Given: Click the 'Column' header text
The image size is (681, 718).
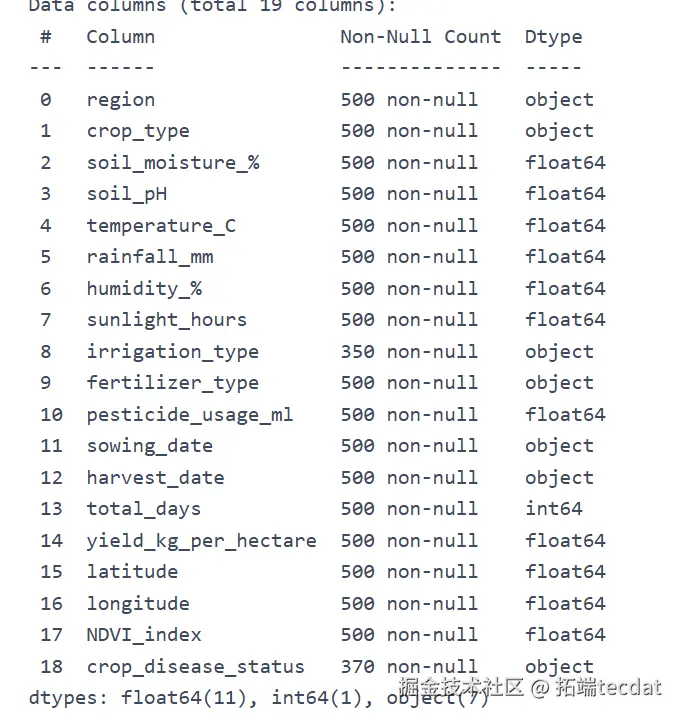Looking at the screenshot, I should point(120,37).
